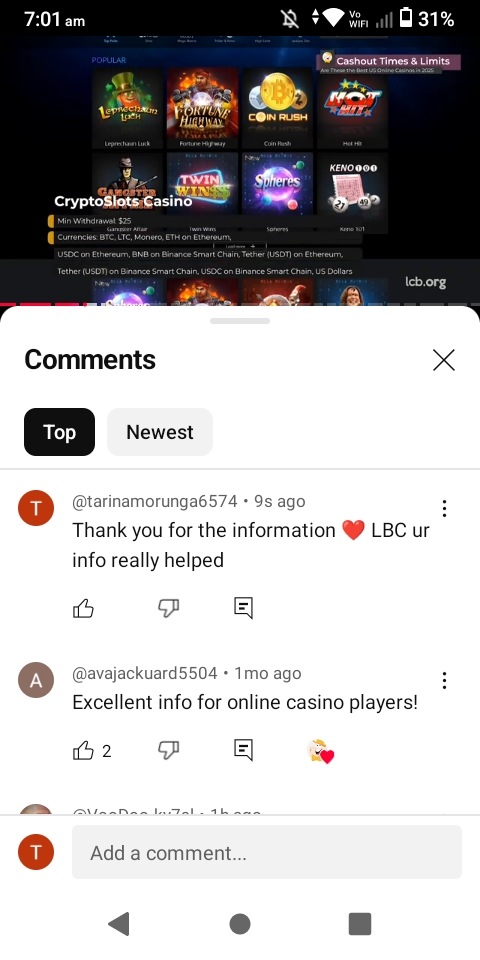Open @tarinamorunga6574 profile via username
Viewport: 480px width, 960px height.
[x=155, y=501]
